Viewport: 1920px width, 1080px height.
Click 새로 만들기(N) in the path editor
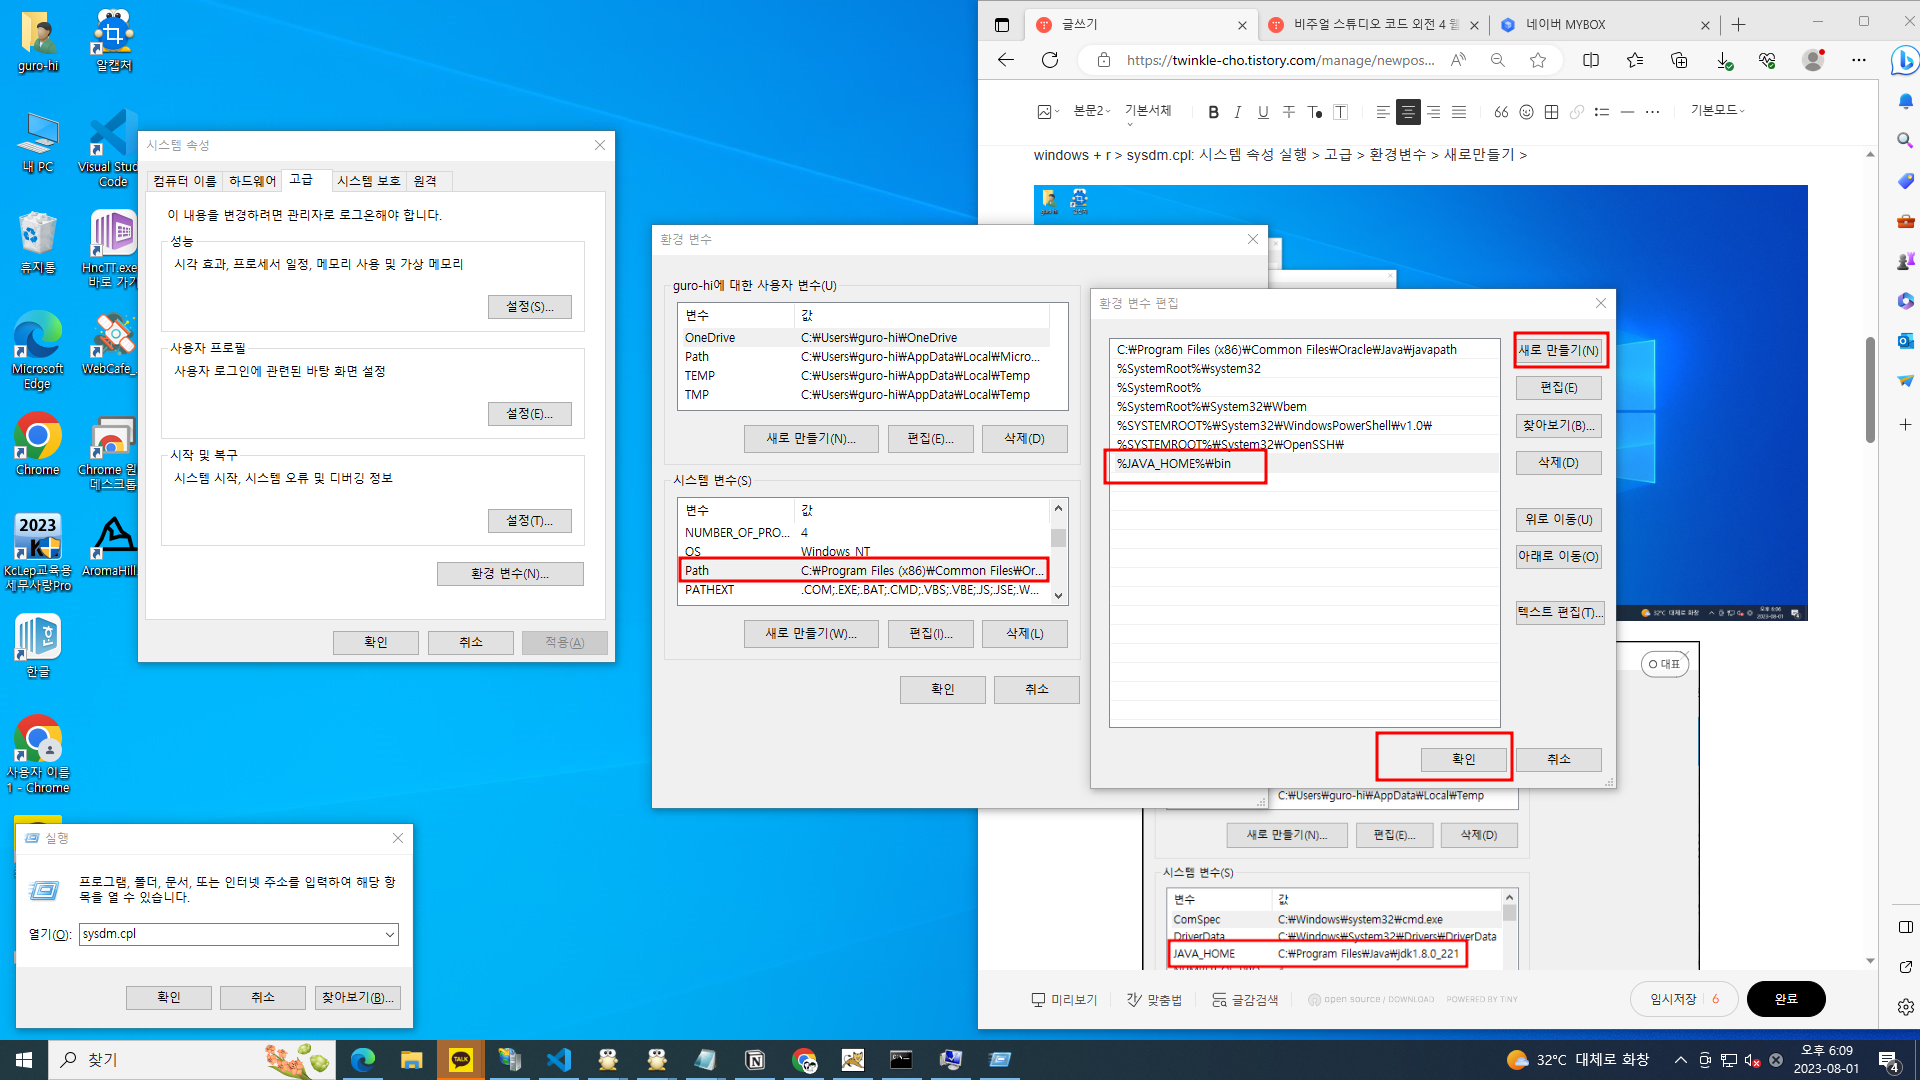coord(1558,350)
